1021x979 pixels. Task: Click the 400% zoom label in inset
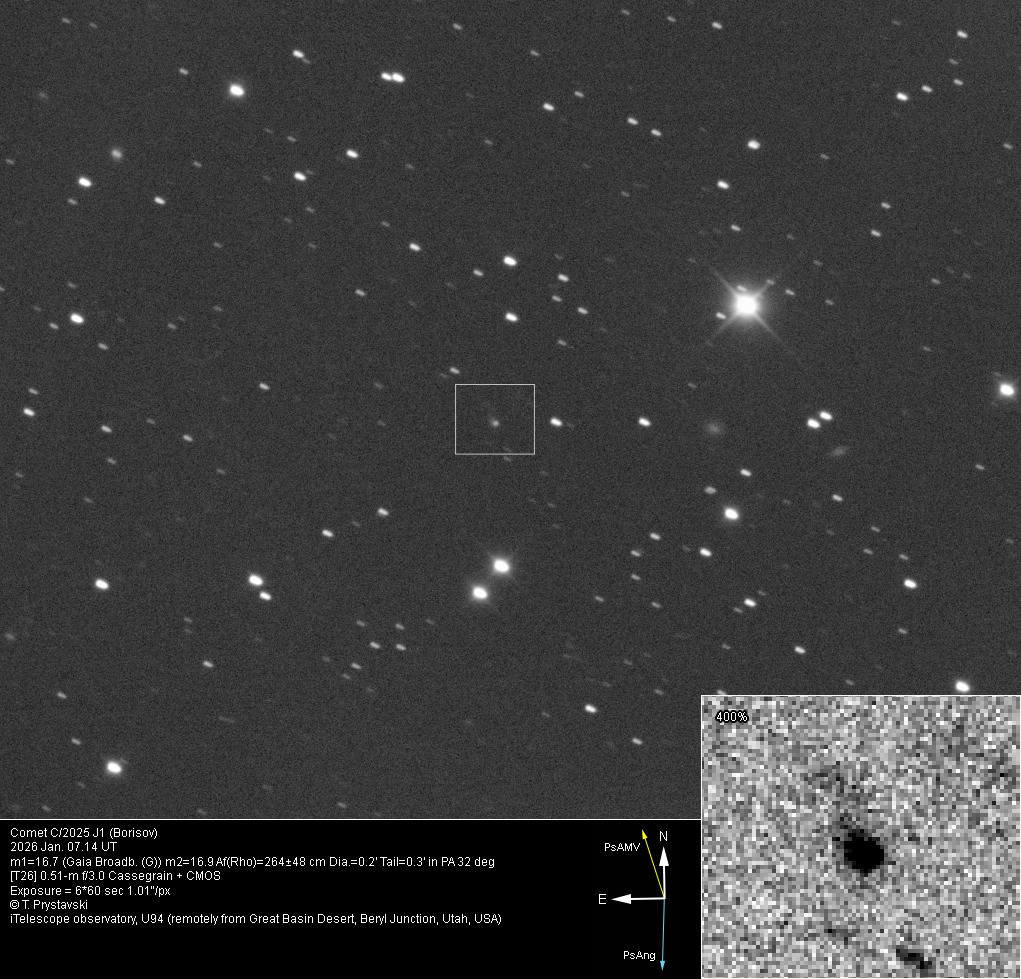731,716
